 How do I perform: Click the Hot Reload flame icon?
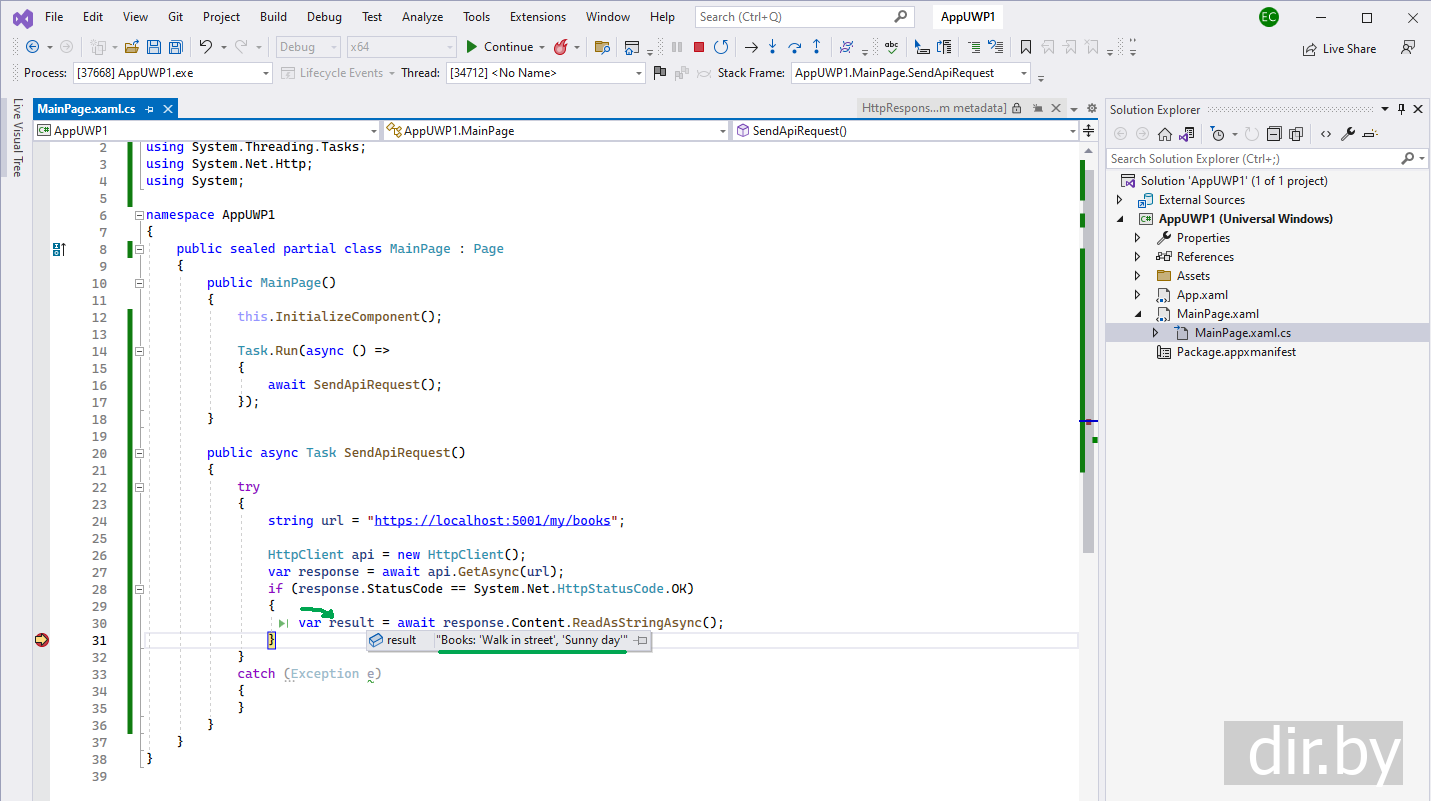tap(561, 47)
